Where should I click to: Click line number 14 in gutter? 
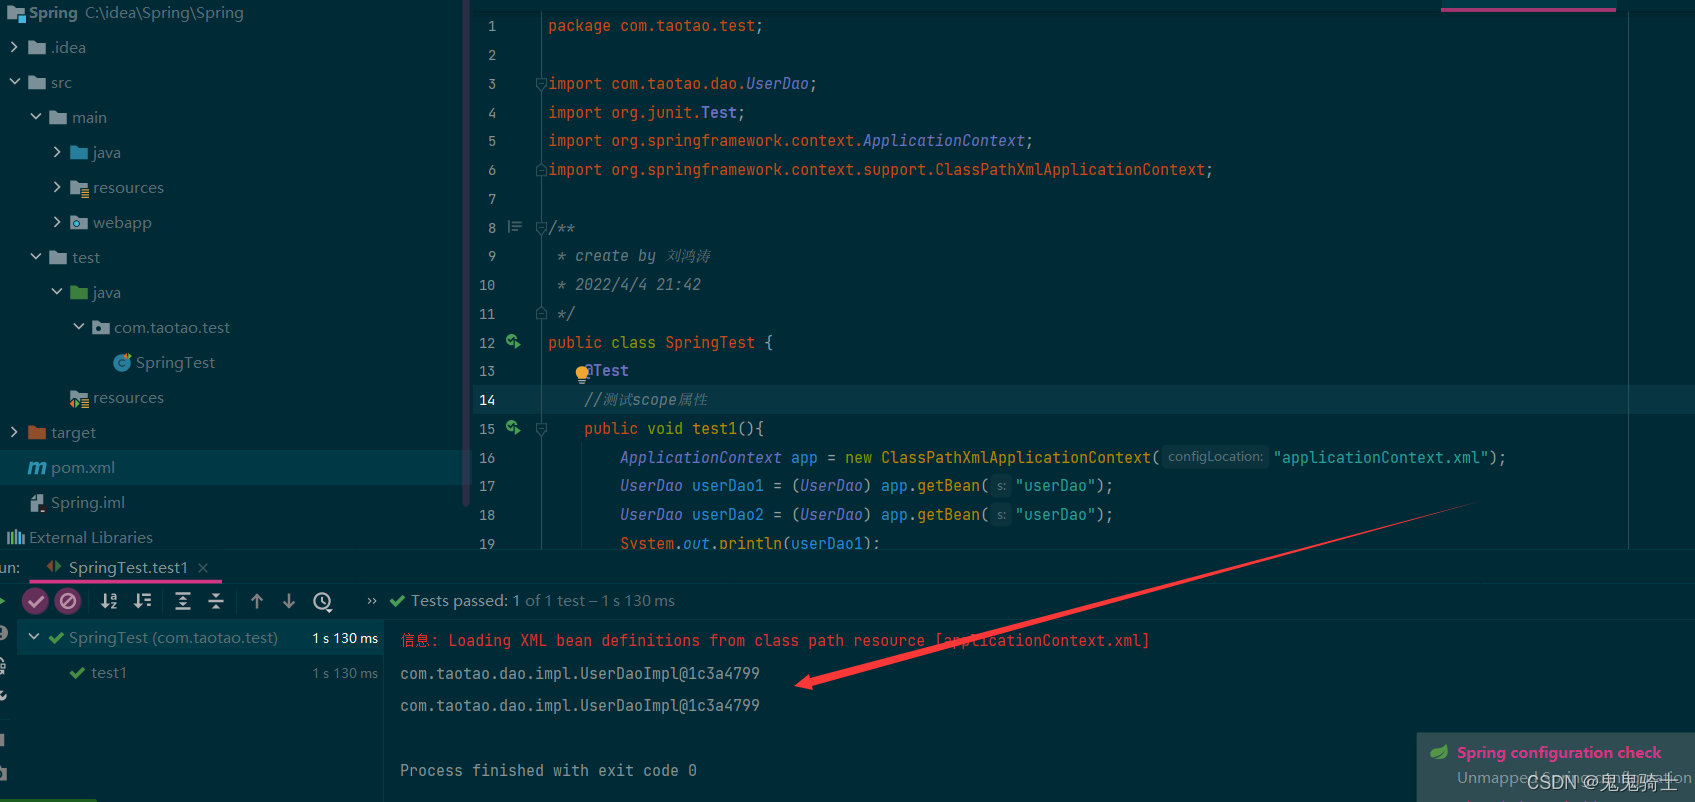point(487,400)
